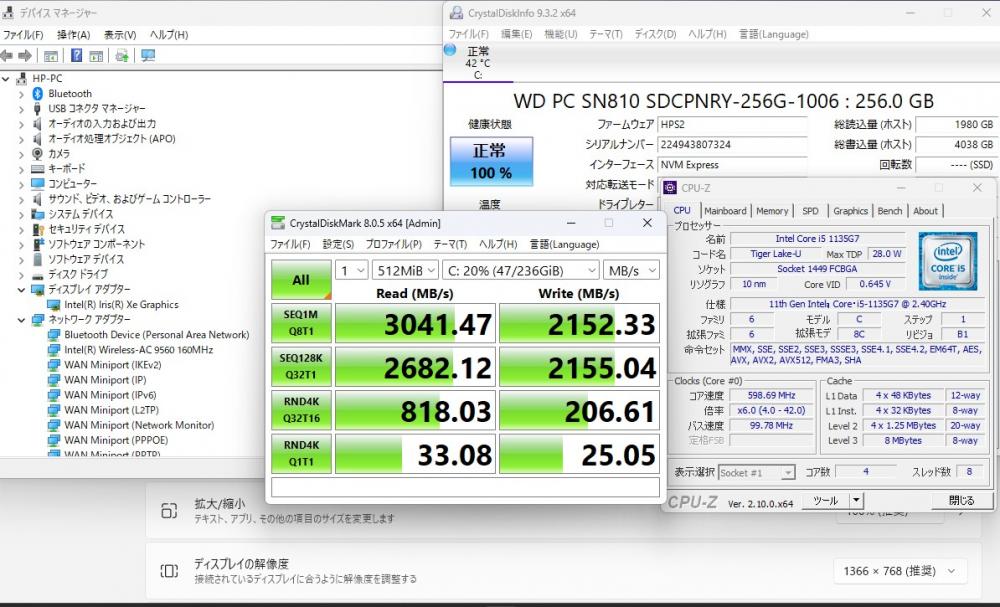The height and width of the screenshot is (607, 1000).
Task: Open the C: drive selection dropdown
Action: [x=521, y=271]
